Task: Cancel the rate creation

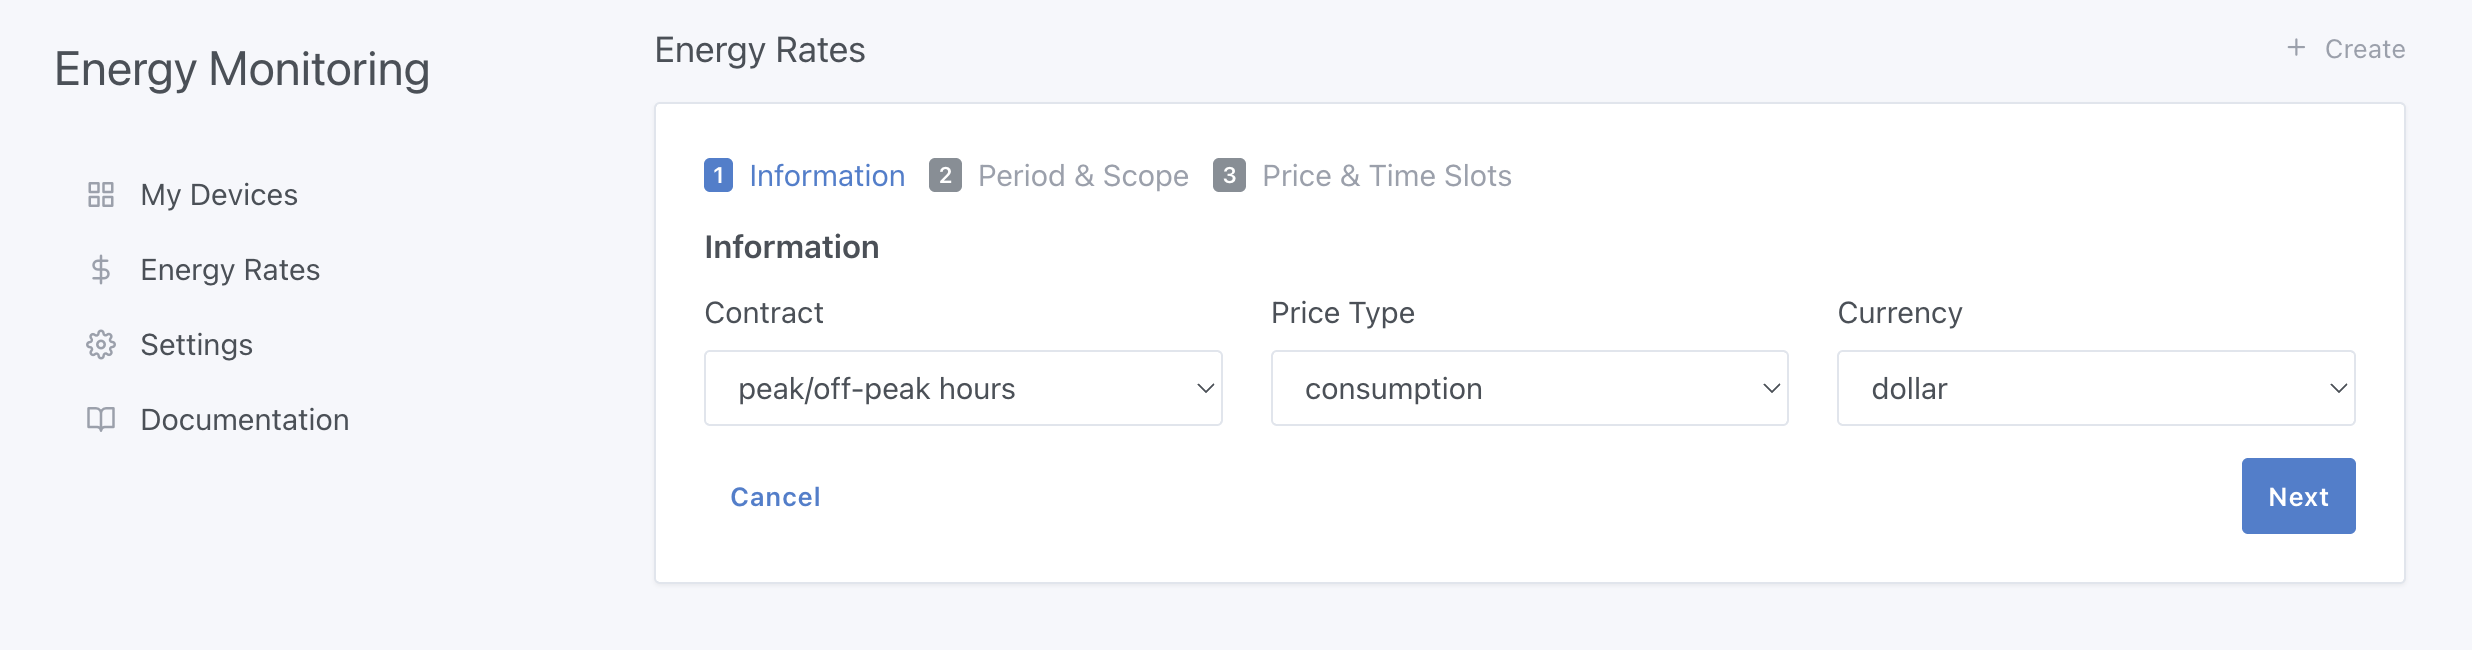Action: click(x=775, y=497)
